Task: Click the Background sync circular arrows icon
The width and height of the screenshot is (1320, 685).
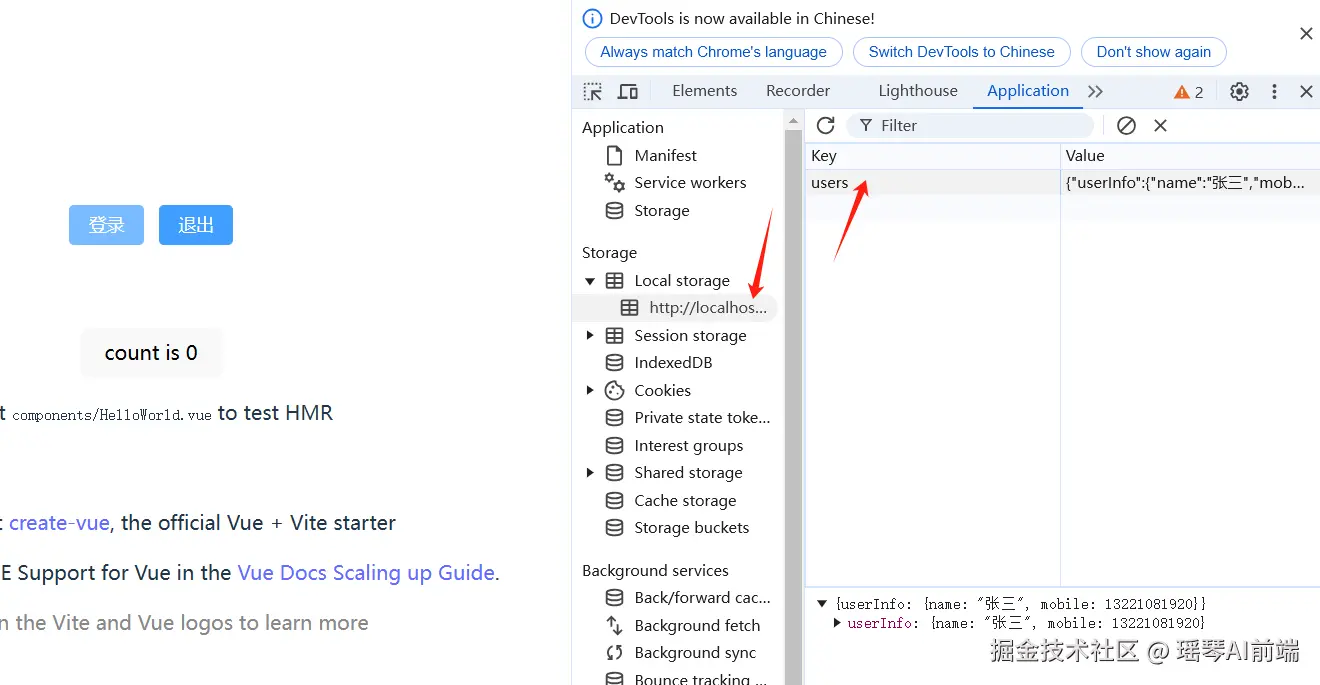Action: tap(615, 653)
